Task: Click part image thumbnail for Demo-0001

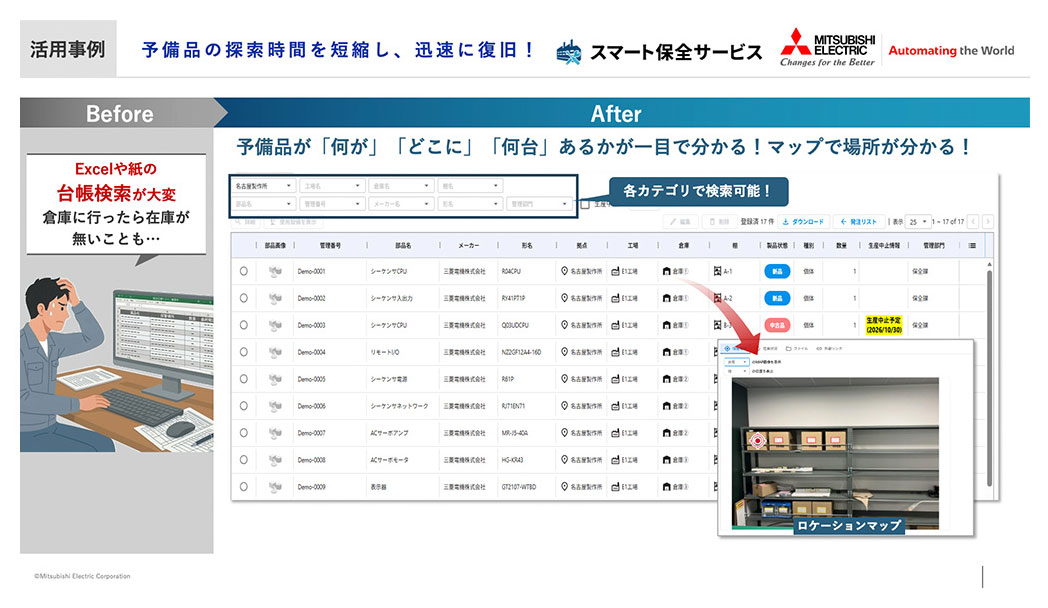Action: (x=275, y=271)
